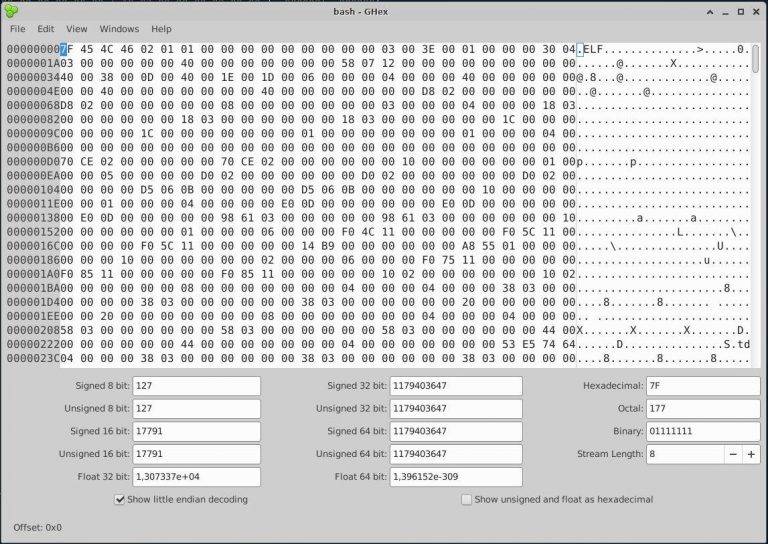Click the Signed 32 bit field
This screenshot has width=768, height=544.
point(456,386)
